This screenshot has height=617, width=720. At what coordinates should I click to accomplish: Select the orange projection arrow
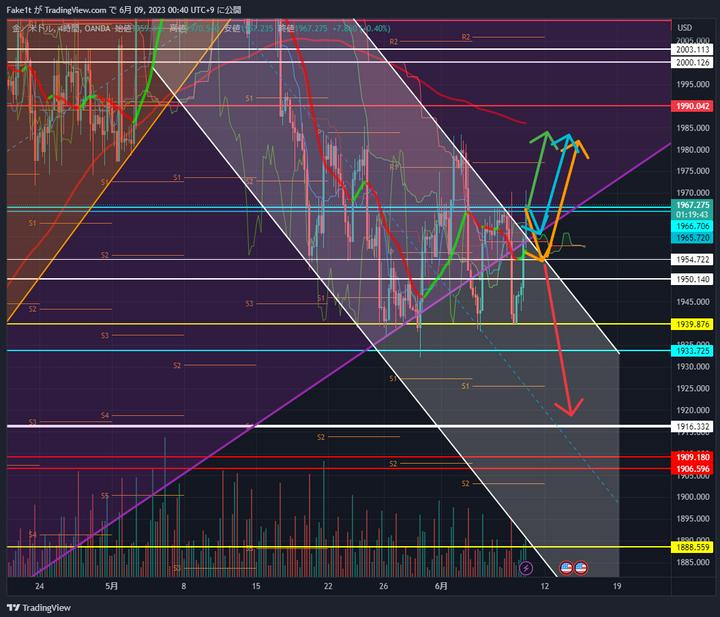click(568, 190)
